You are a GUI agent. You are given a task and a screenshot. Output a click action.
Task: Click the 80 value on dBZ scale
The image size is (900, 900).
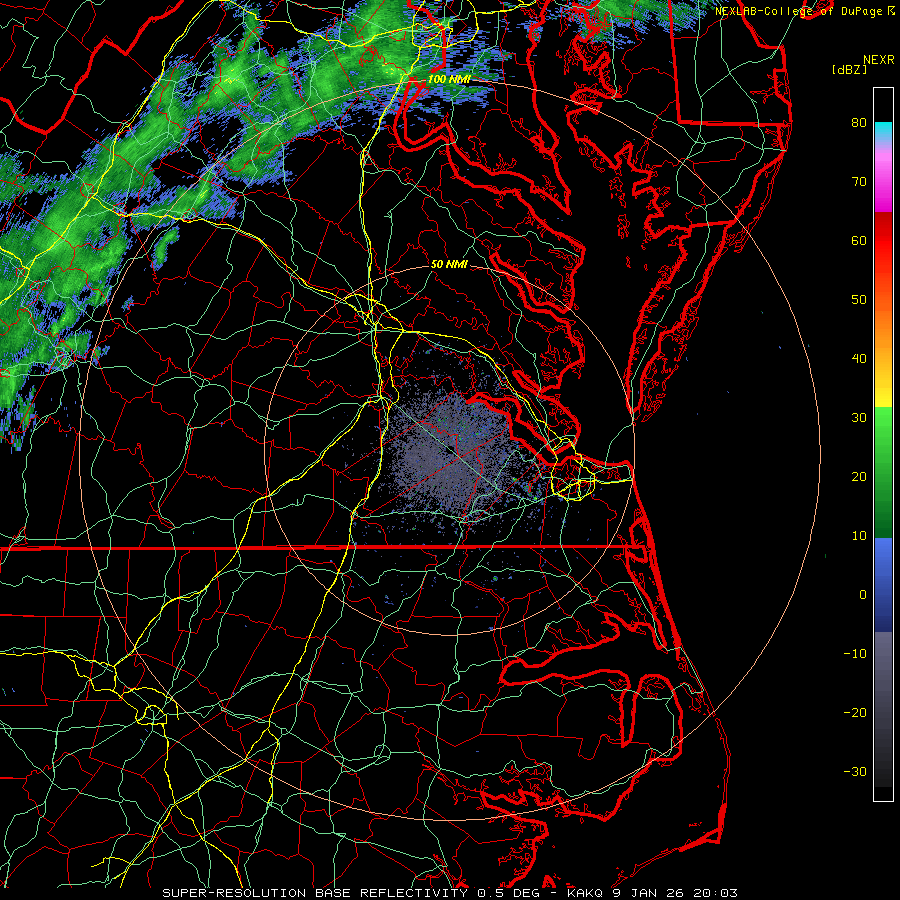tap(859, 123)
